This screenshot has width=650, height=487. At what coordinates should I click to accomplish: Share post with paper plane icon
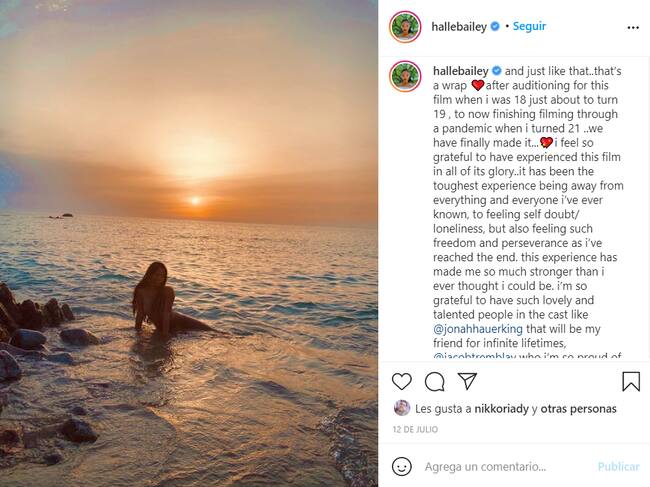(467, 381)
